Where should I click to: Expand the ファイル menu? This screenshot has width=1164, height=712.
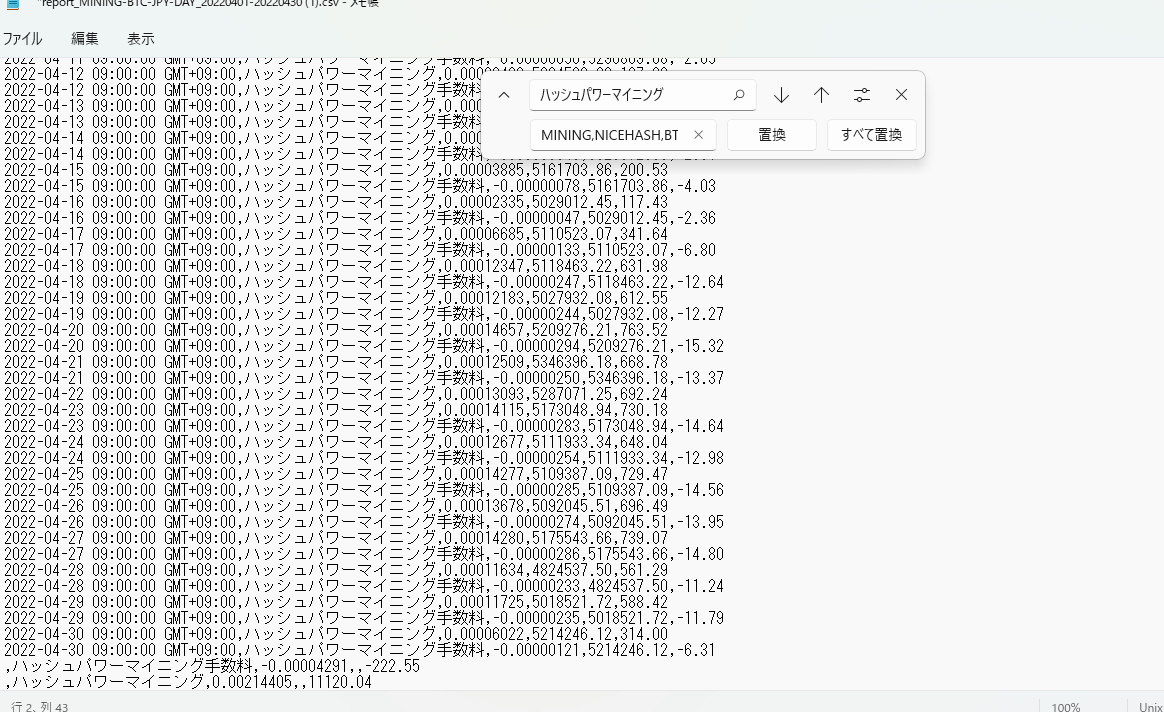coord(22,39)
